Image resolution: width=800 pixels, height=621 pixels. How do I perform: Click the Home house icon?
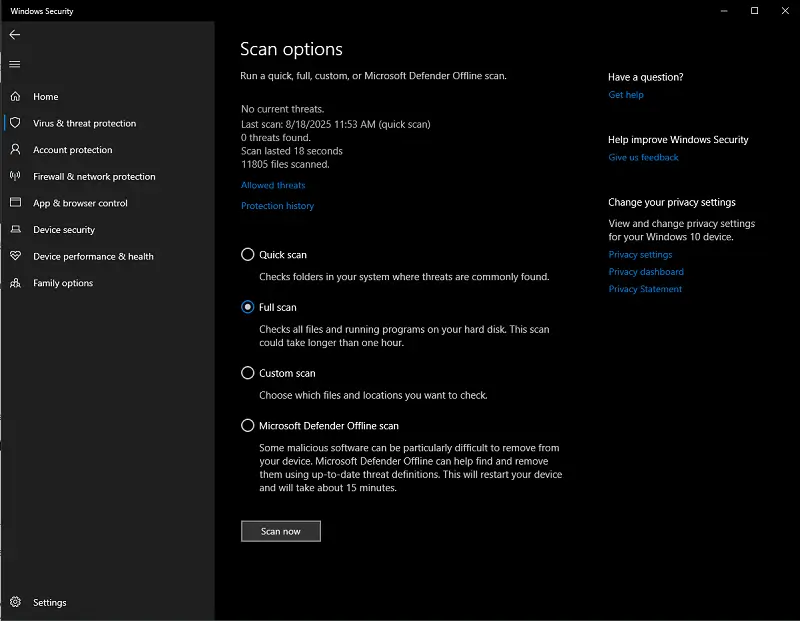pos(15,97)
